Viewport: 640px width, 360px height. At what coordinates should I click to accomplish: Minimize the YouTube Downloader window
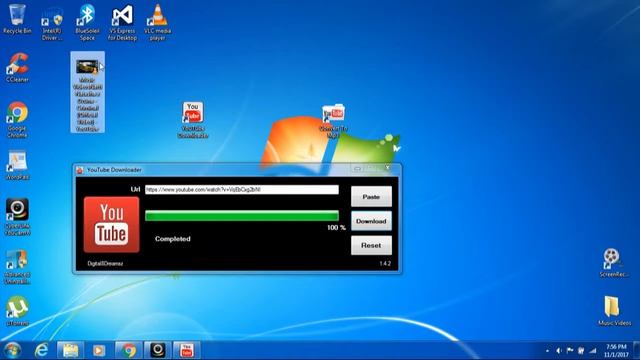357,168
